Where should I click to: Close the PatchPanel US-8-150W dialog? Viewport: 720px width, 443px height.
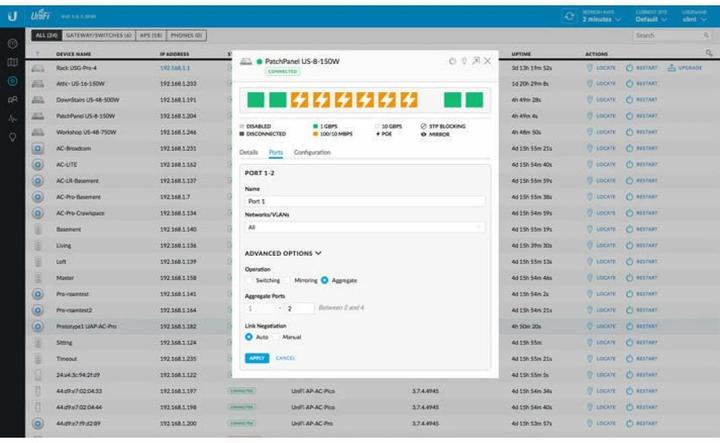tap(488, 61)
